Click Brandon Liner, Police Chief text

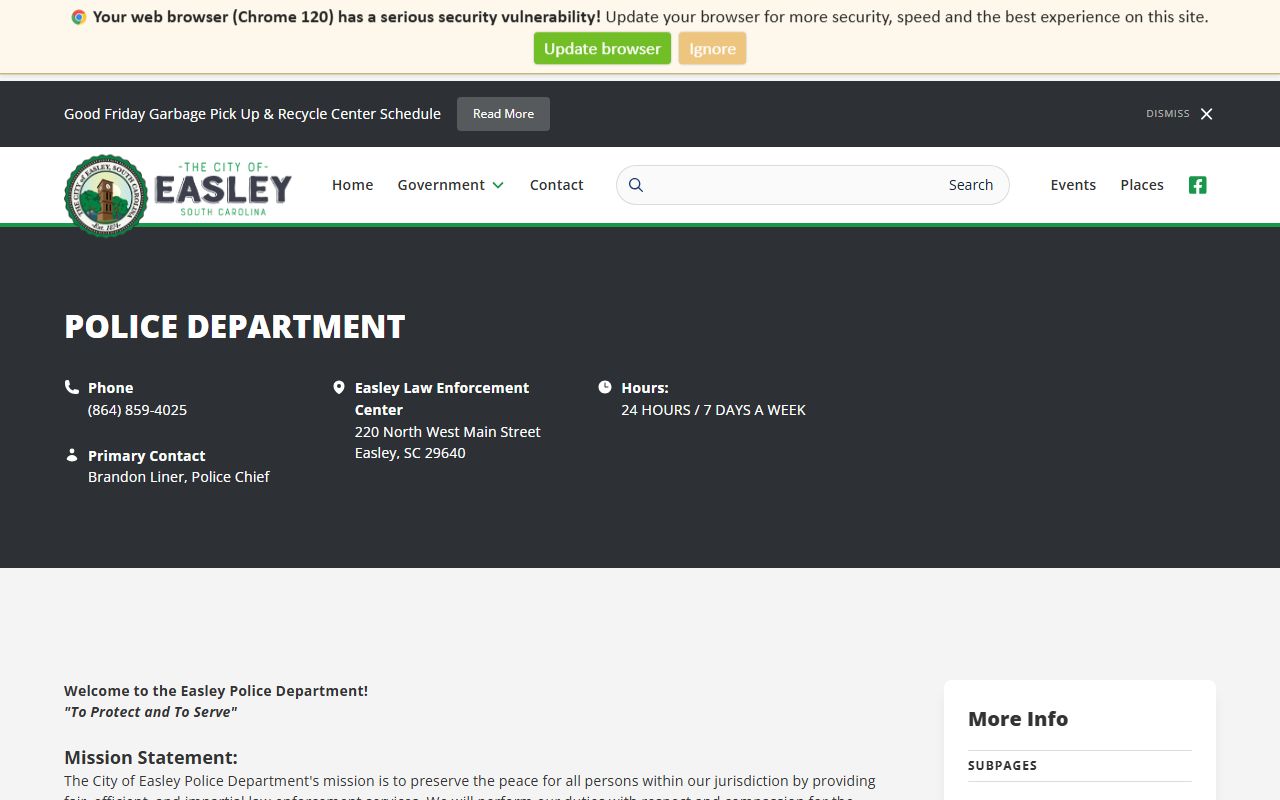click(x=179, y=477)
